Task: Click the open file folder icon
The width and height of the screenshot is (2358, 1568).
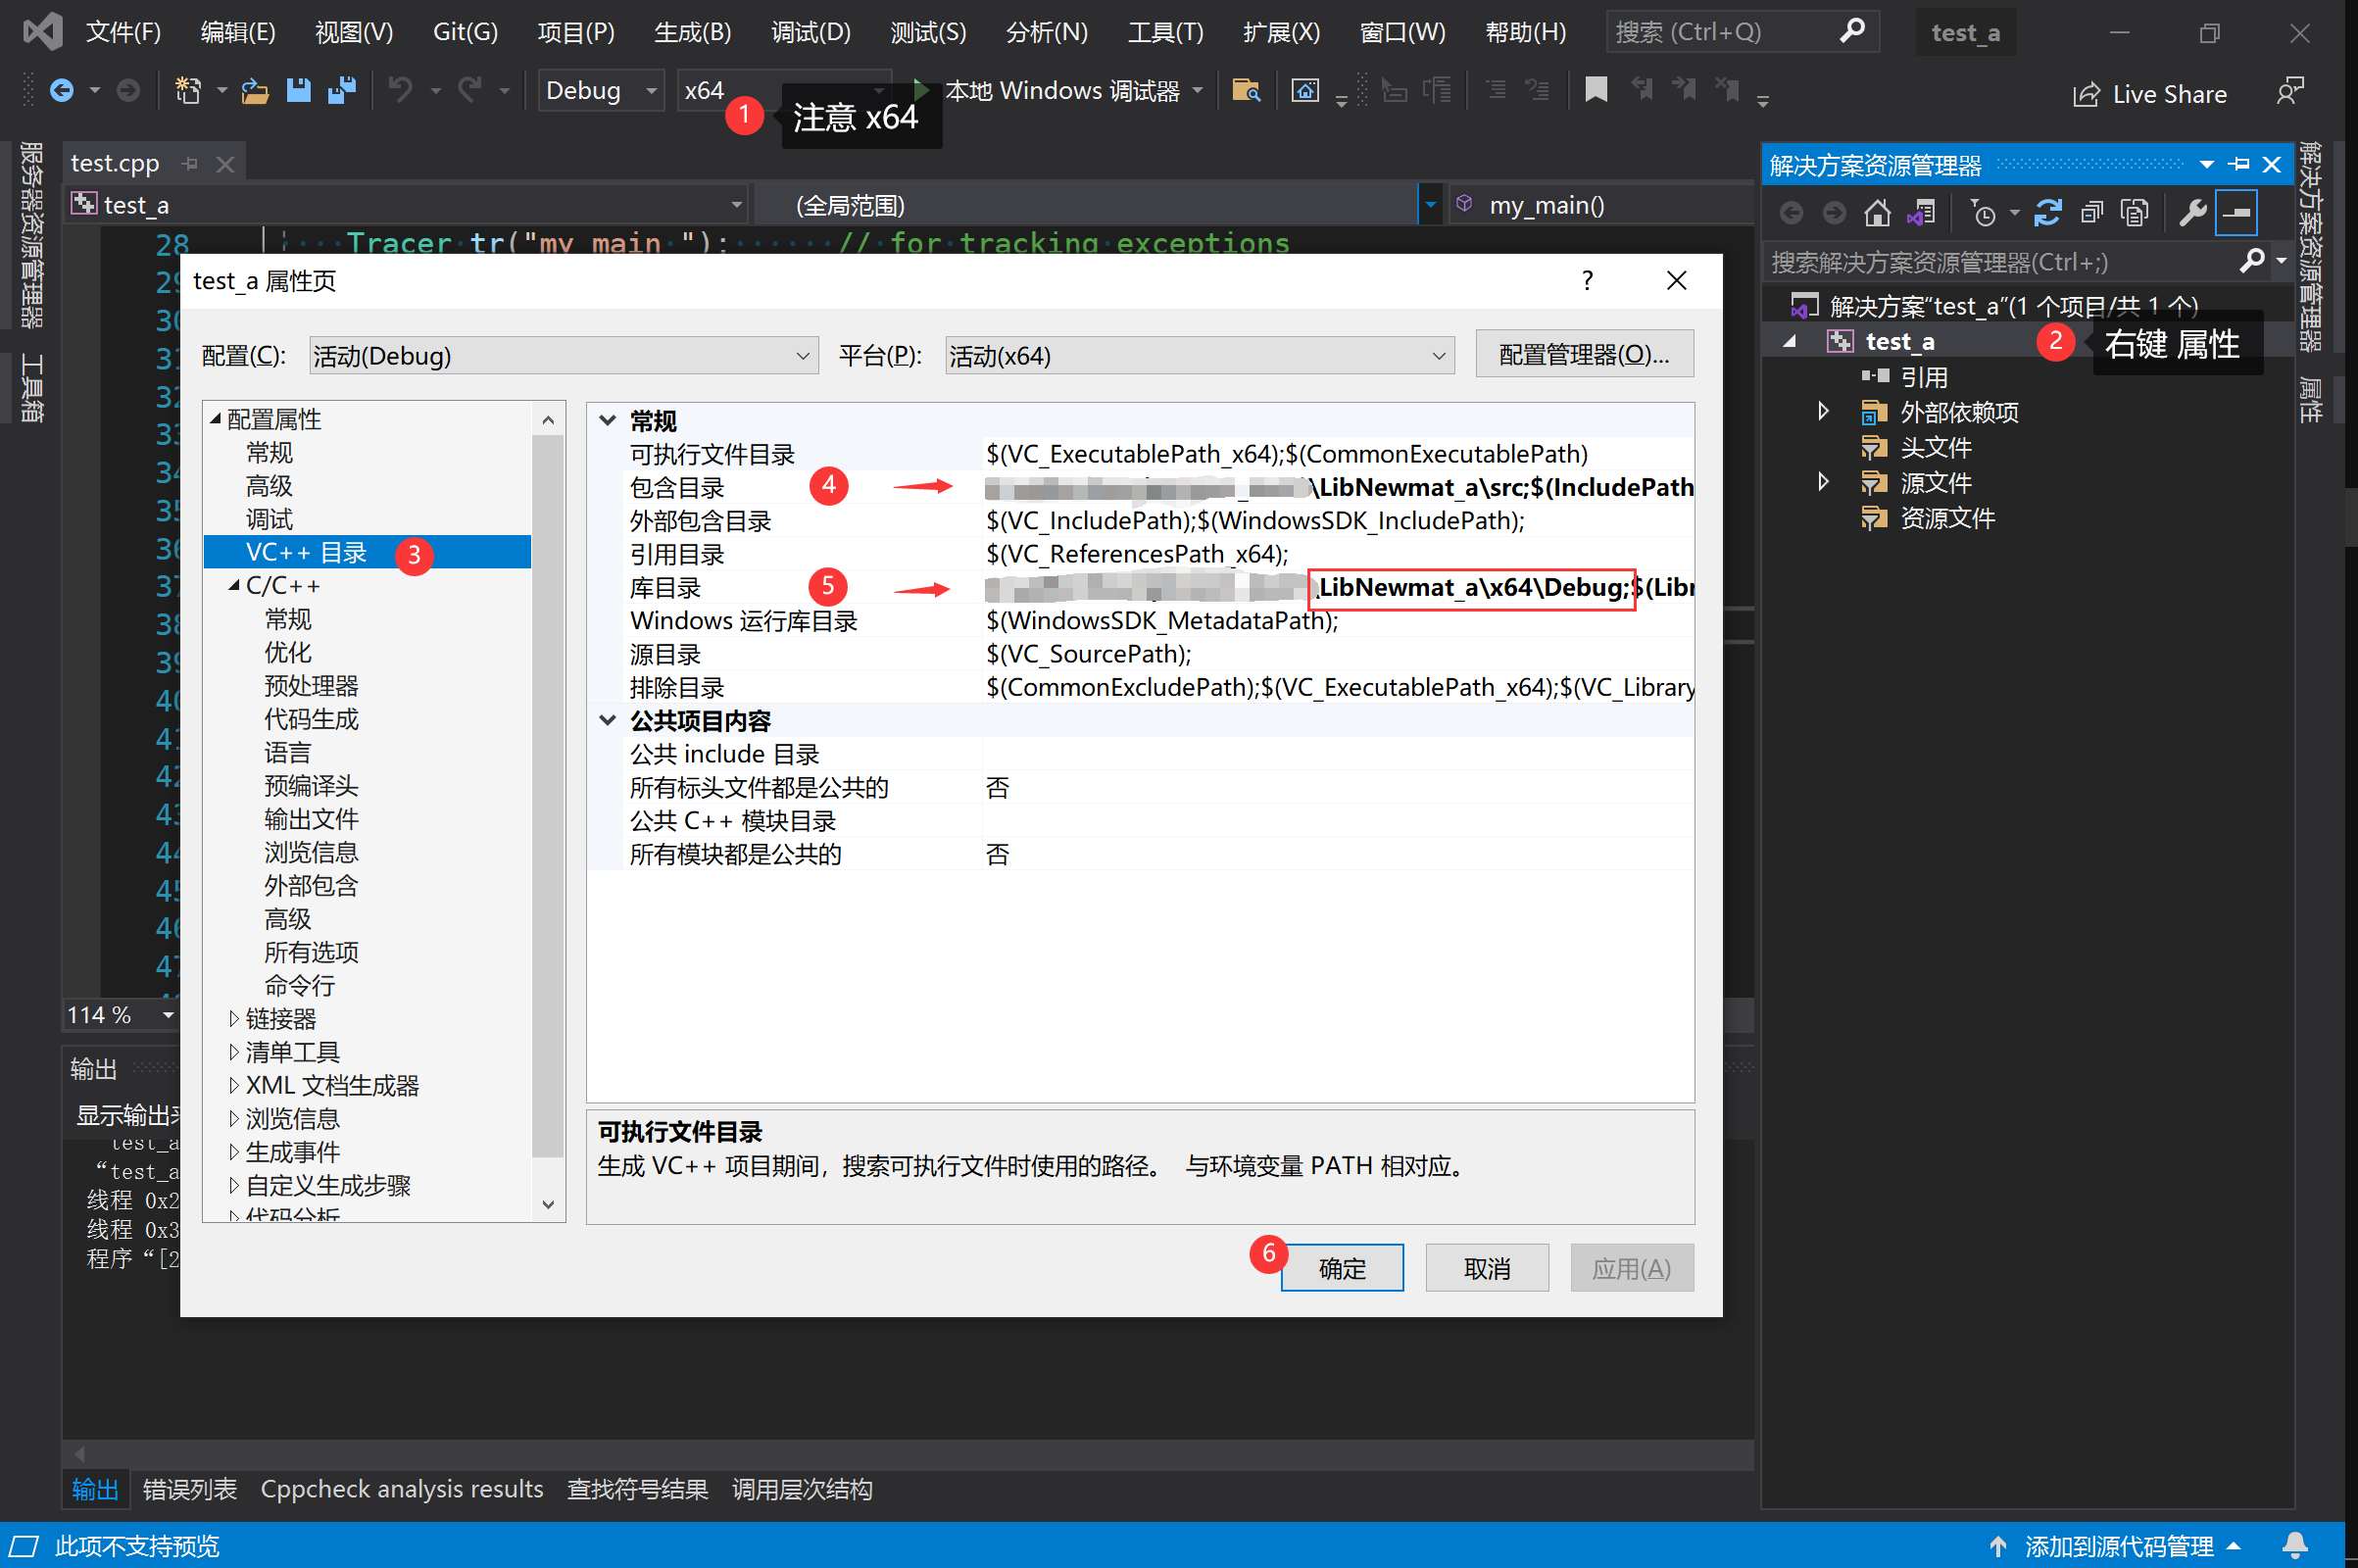Action: (x=255, y=91)
